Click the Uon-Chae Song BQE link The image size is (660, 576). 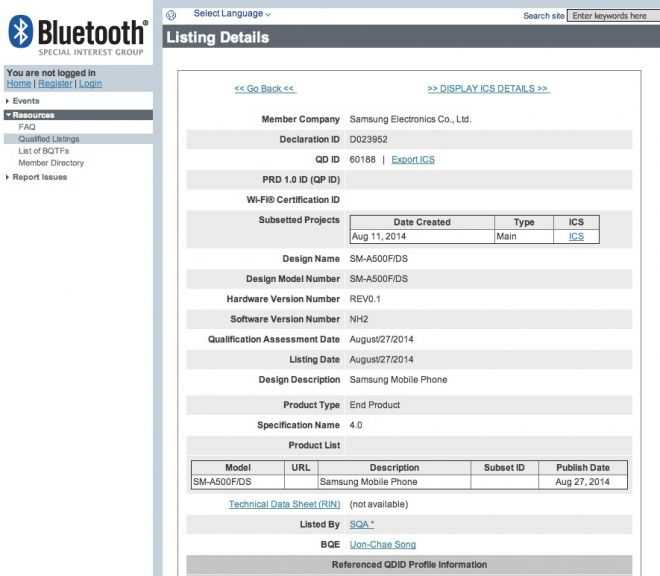pyautogui.click(x=382, y=545)
